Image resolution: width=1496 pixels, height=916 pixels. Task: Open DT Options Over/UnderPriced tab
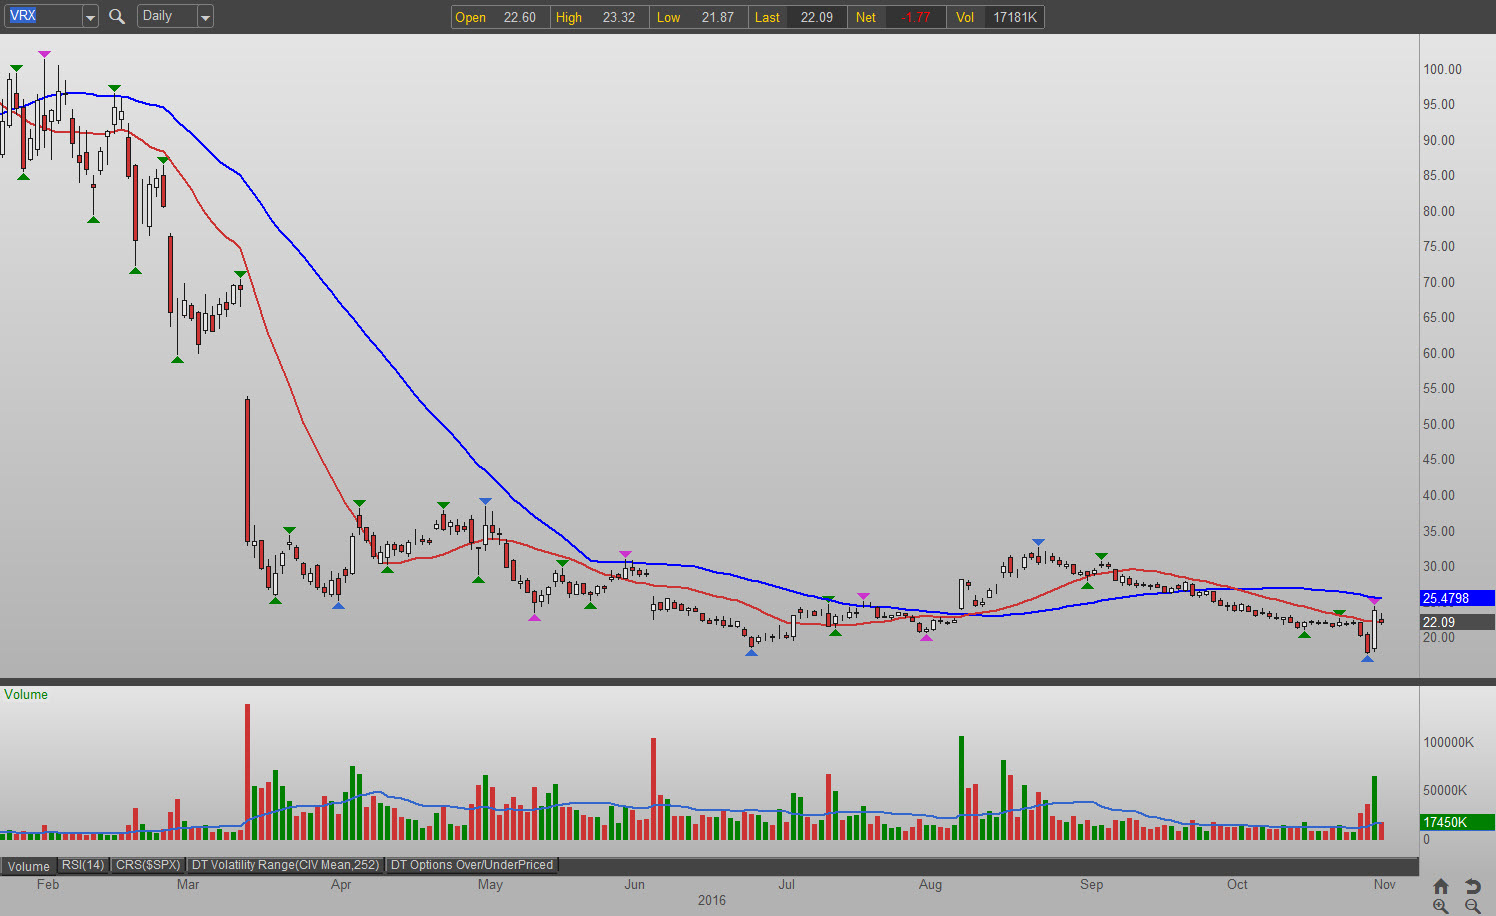point(471,865)
